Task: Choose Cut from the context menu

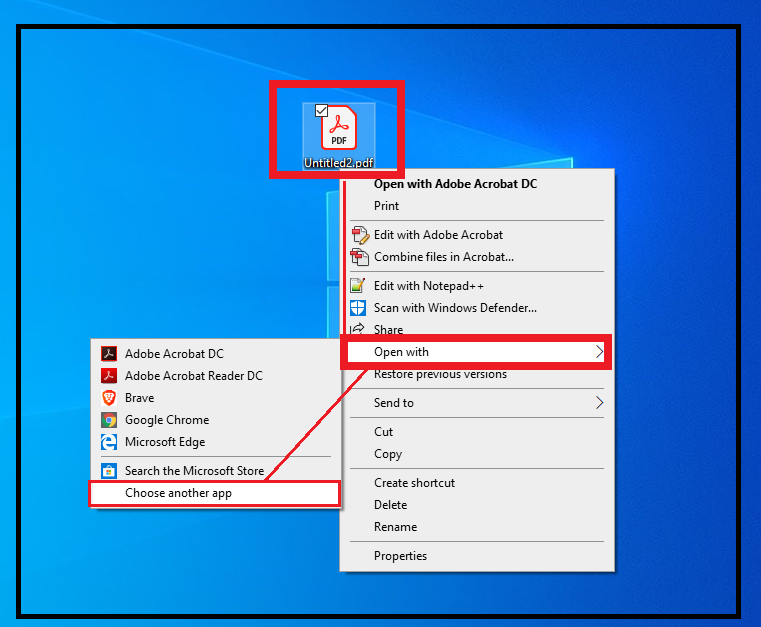Action: pos(383,432)
